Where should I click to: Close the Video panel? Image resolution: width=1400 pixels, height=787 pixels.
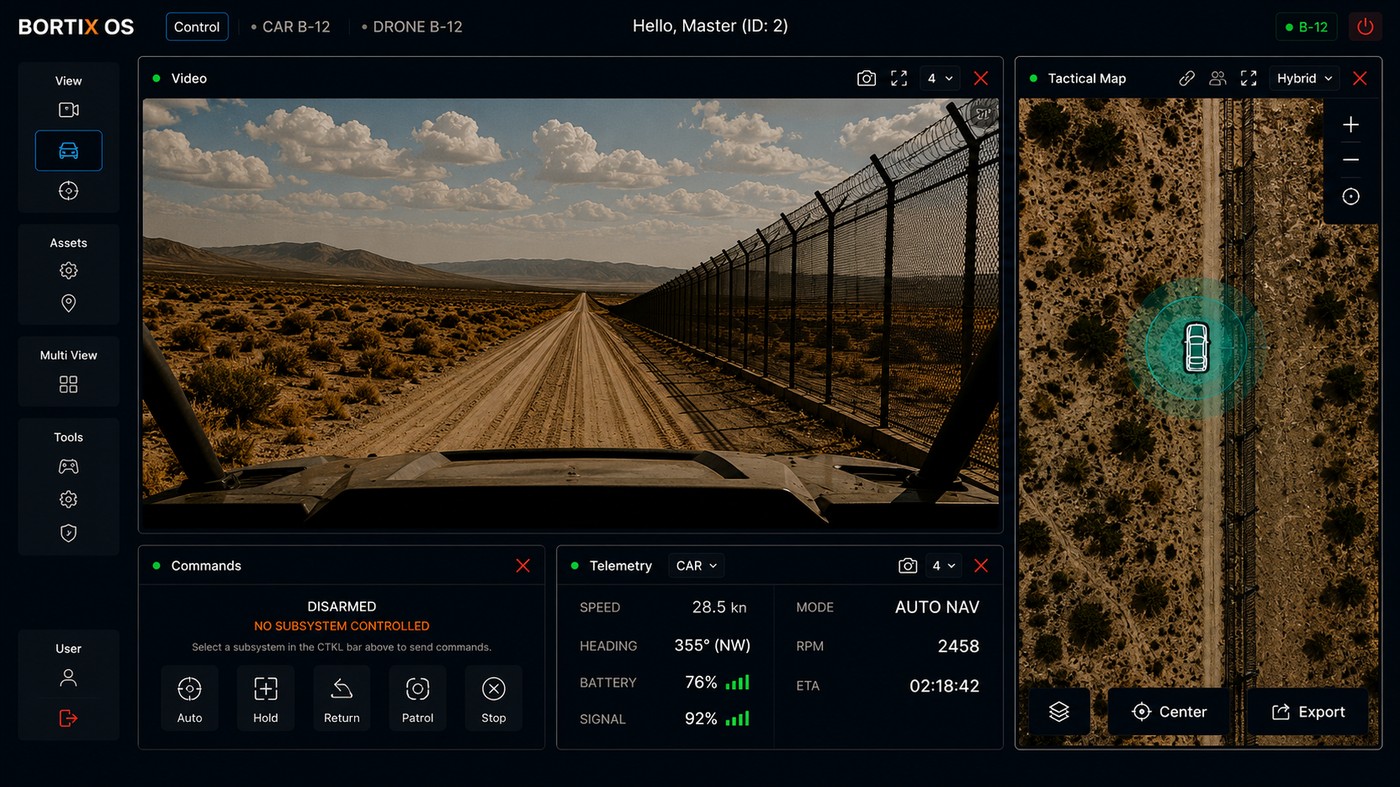[981, 78]
